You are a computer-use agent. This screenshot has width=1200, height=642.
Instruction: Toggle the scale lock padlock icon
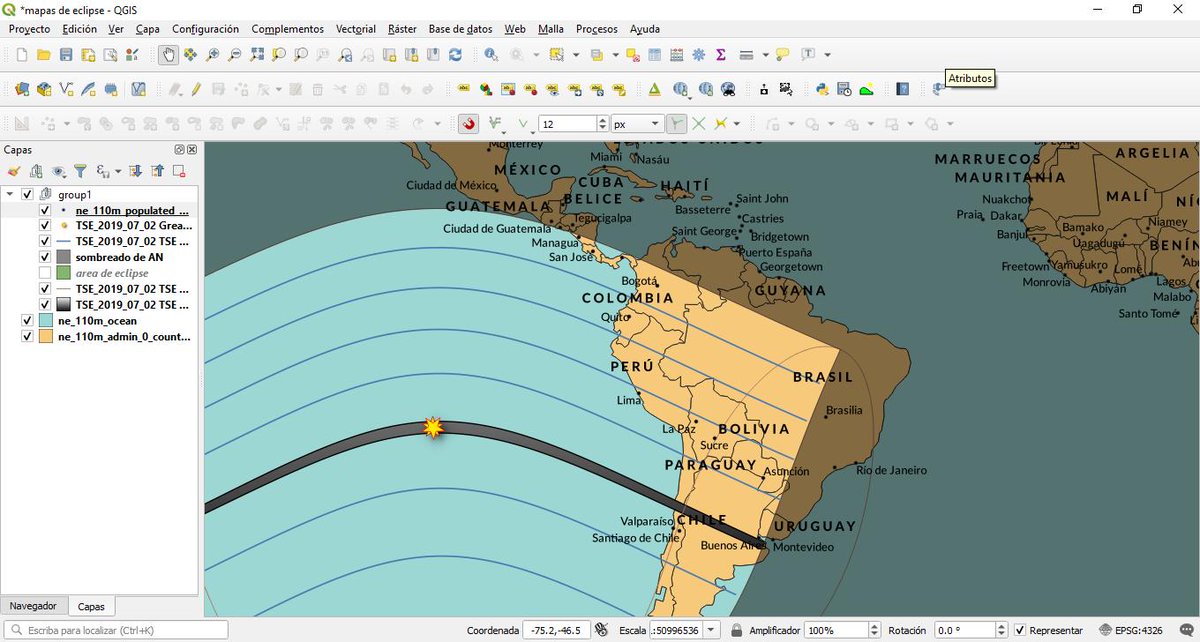tap(736, 631)
